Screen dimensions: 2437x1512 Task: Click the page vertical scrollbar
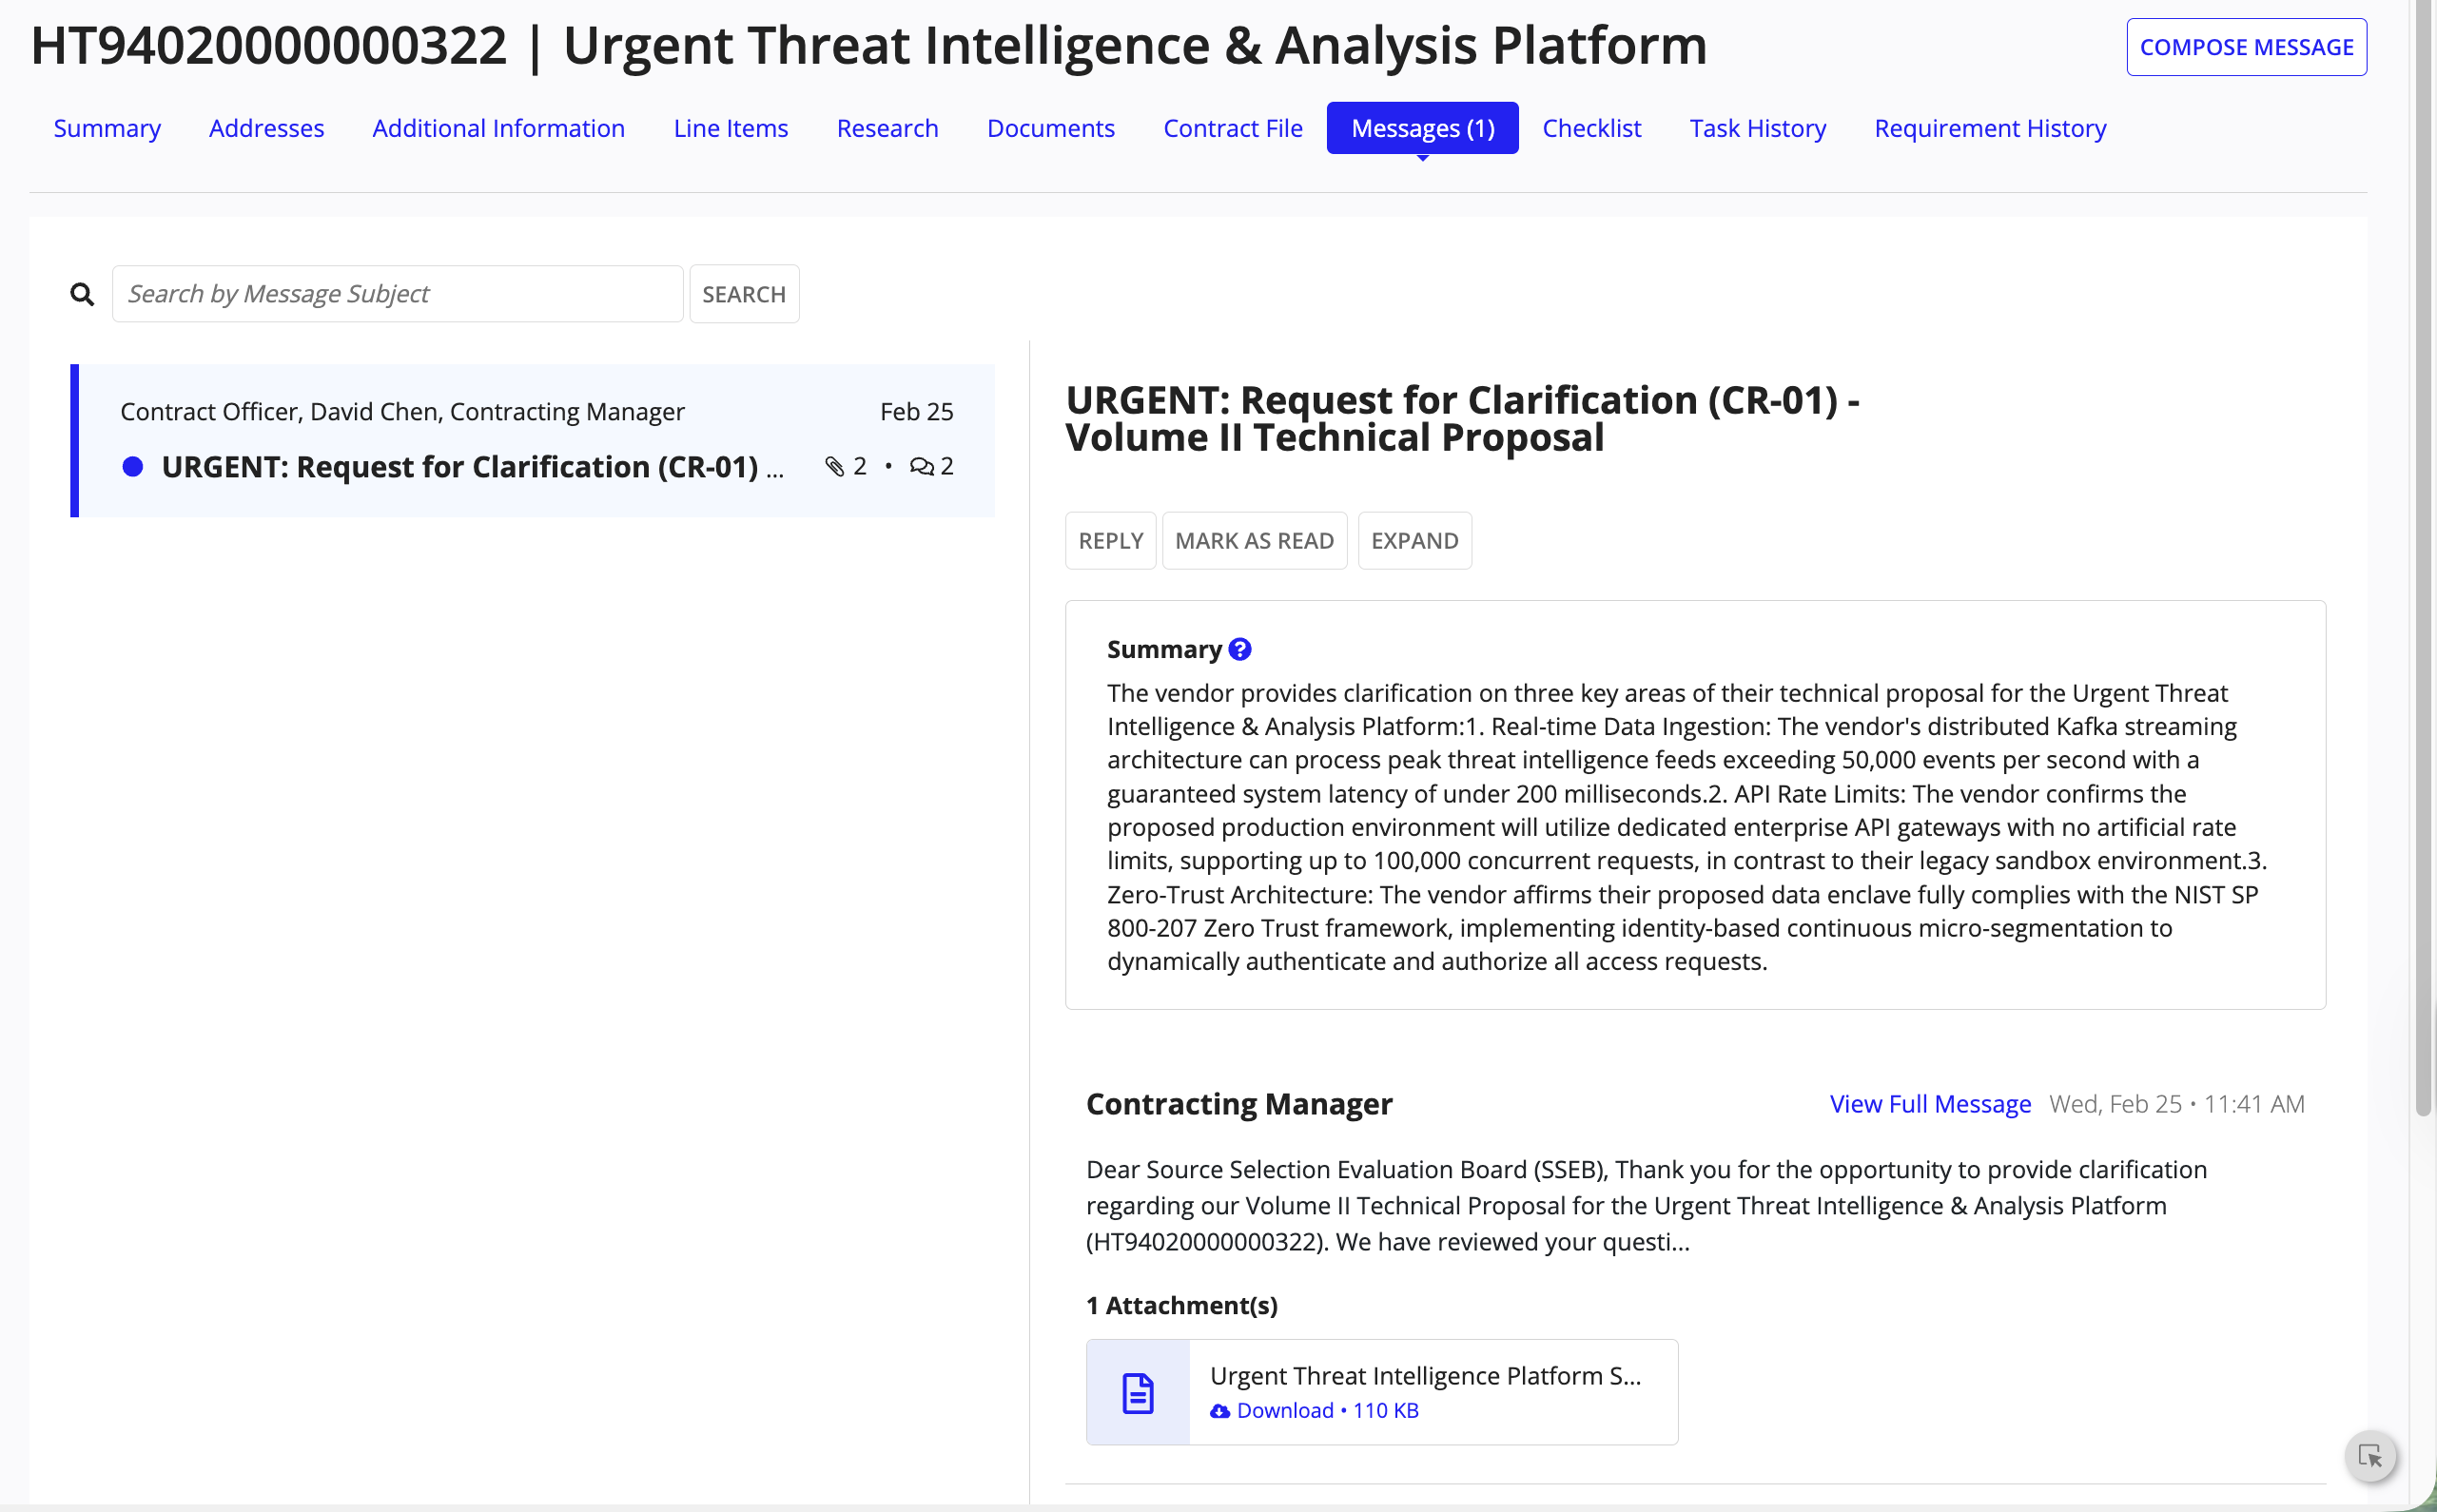2422,560
